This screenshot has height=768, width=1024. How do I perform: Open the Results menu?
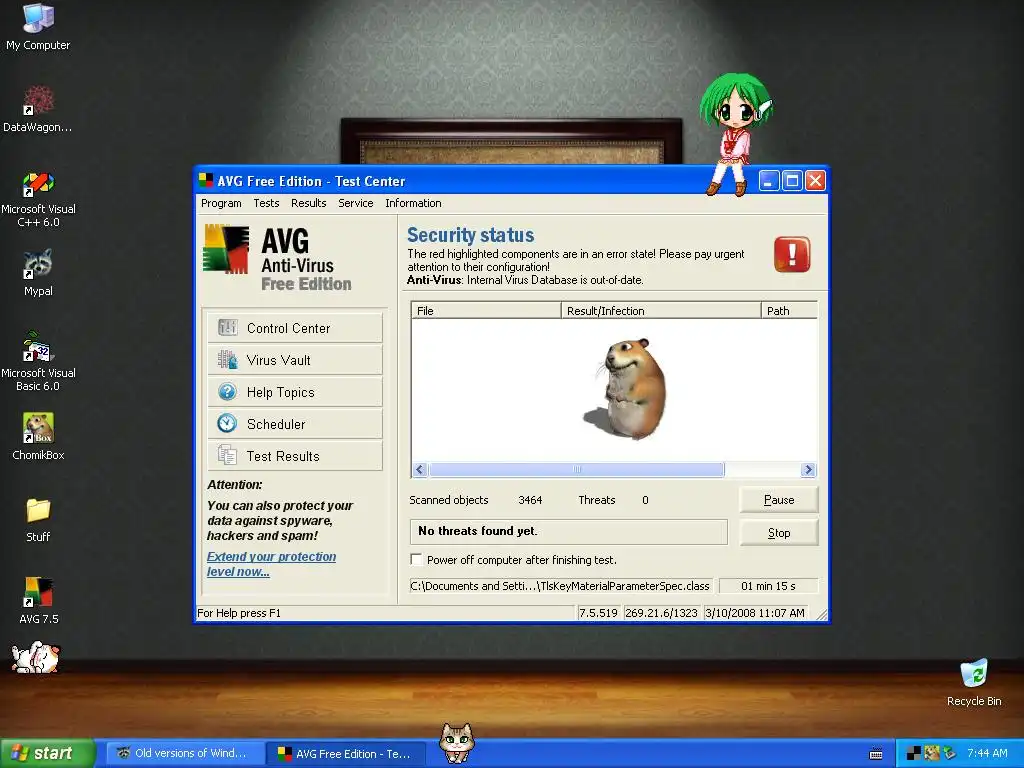tap(308, 203)
